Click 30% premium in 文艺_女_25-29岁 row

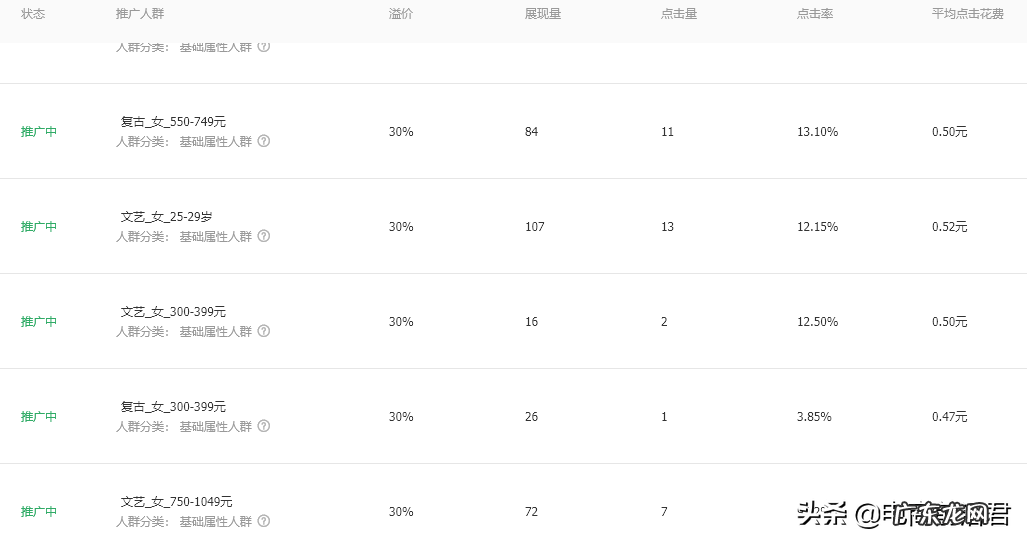point(401,227)
